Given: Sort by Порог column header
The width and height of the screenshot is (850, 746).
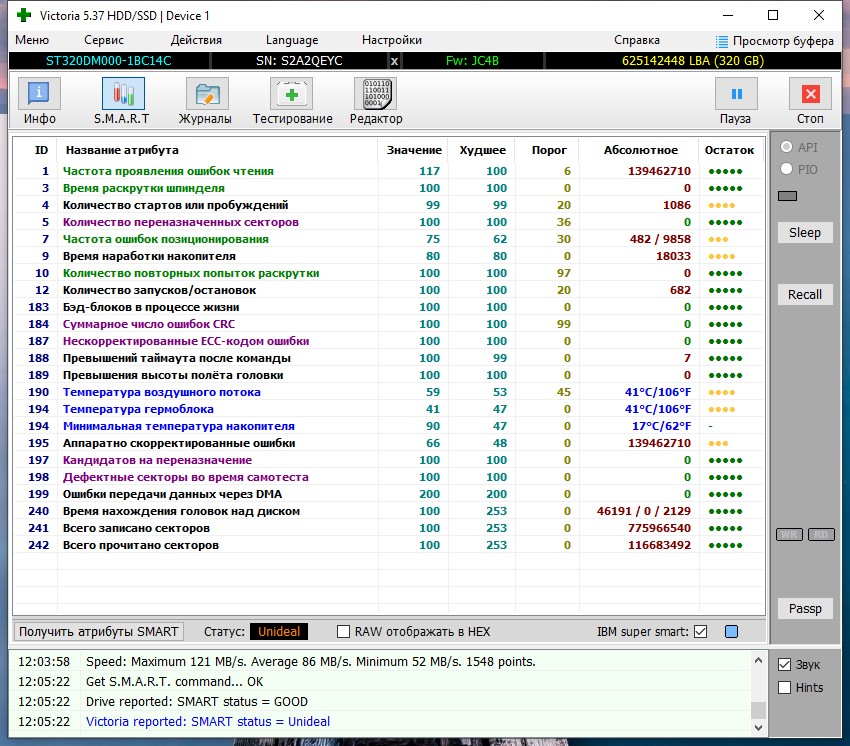Looking at the screenshot, I should (x=549, y=150).
